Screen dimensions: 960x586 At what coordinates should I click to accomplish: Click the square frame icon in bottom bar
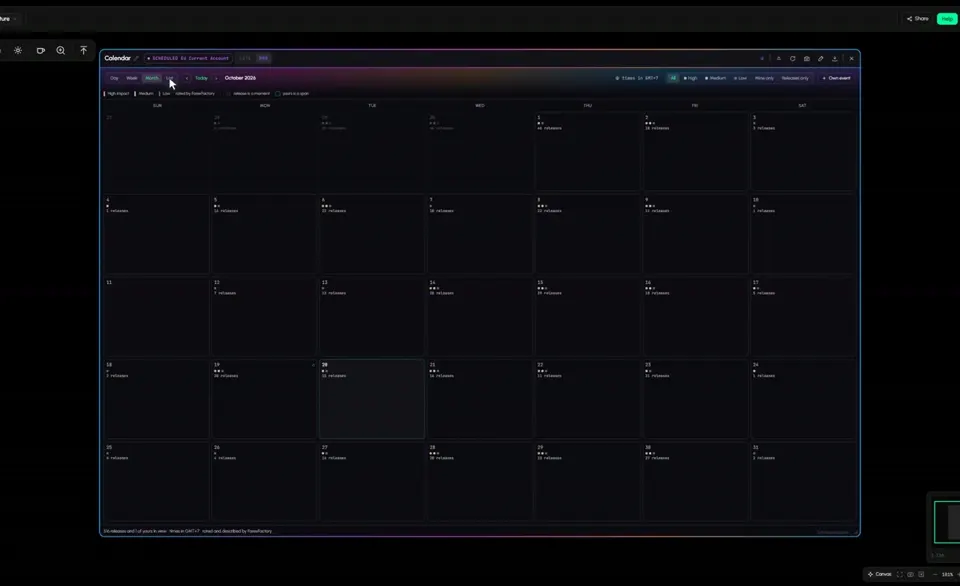(921, 574)
